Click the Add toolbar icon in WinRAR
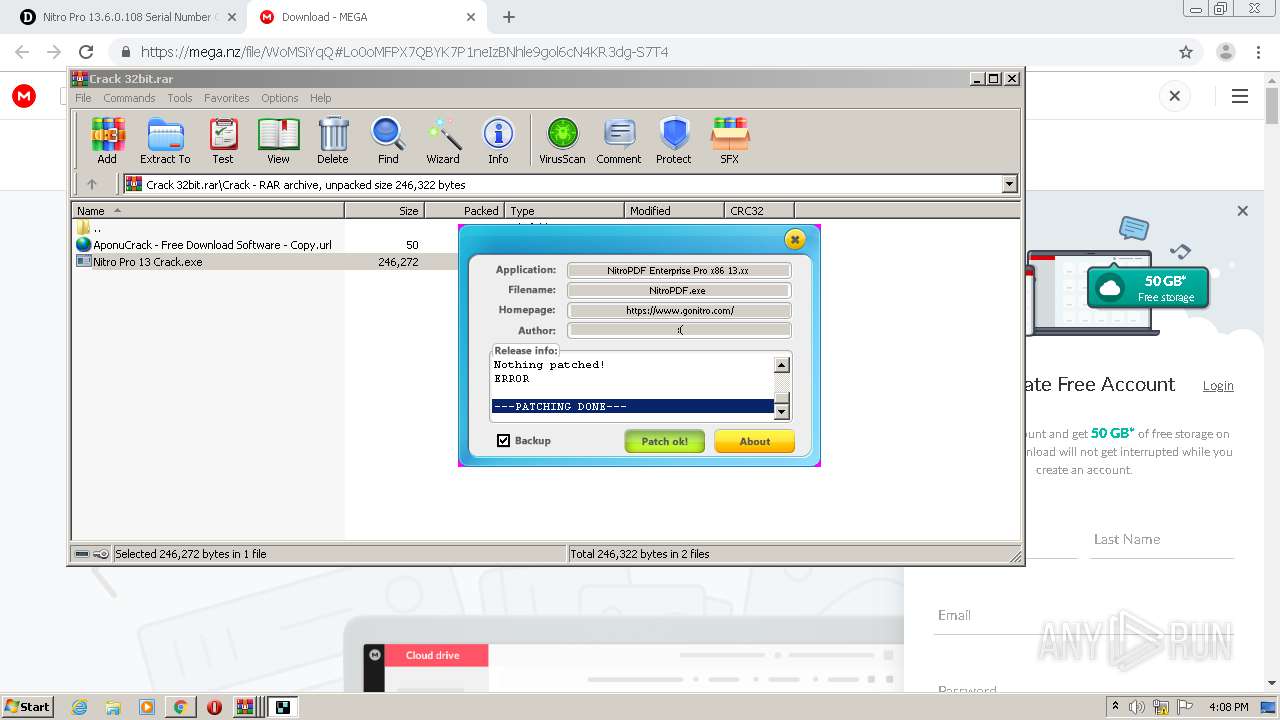Image resolution: width=1280 pixels, height=720 pixels. coord(107,140)
